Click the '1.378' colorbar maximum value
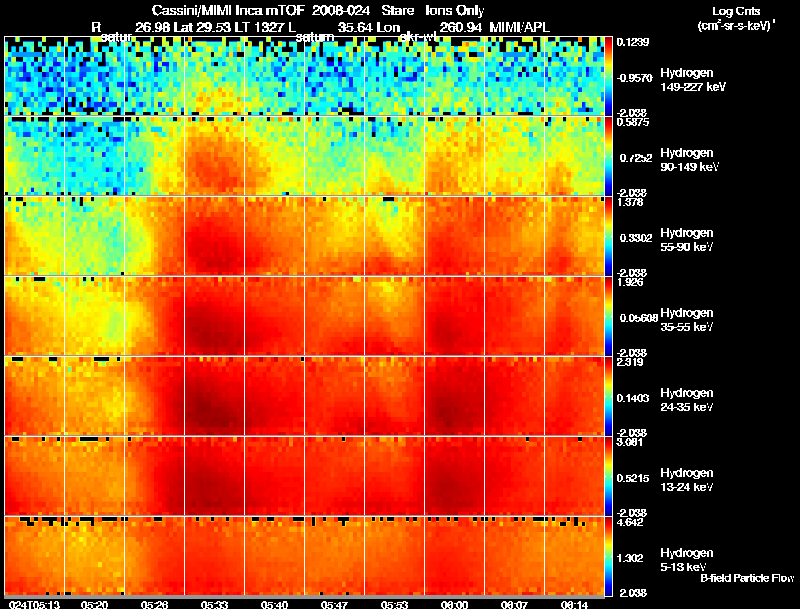The height and width of the screenshot is (609, 800). click(x=630, y=202)
